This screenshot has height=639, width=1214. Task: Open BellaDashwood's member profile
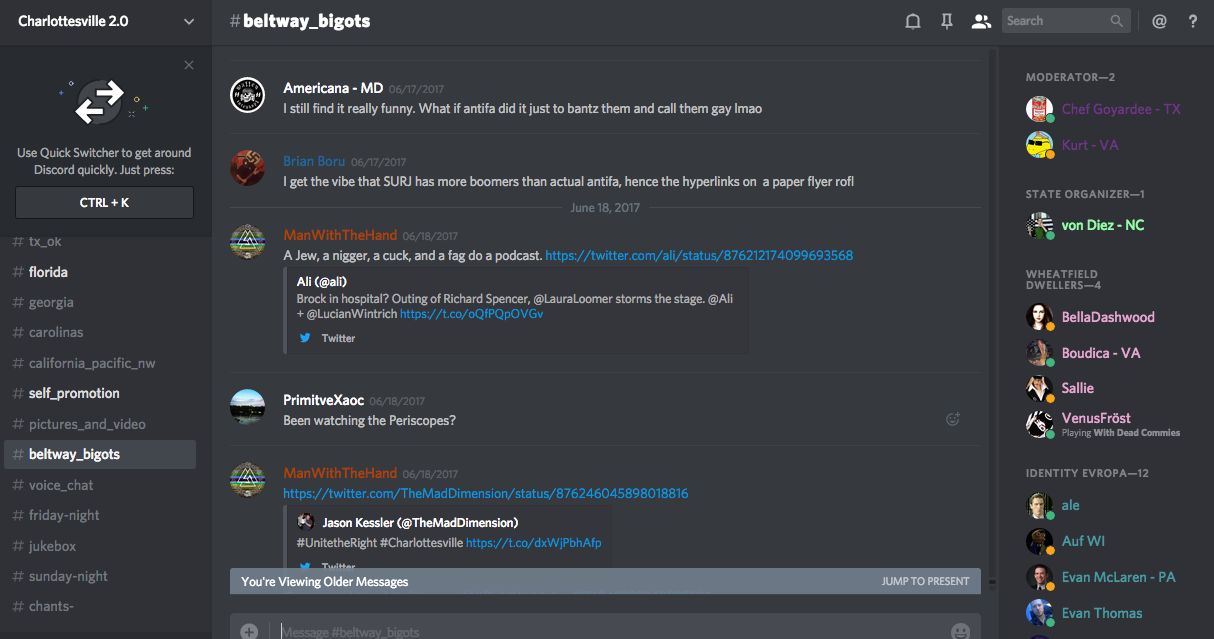coord(1107,317)
